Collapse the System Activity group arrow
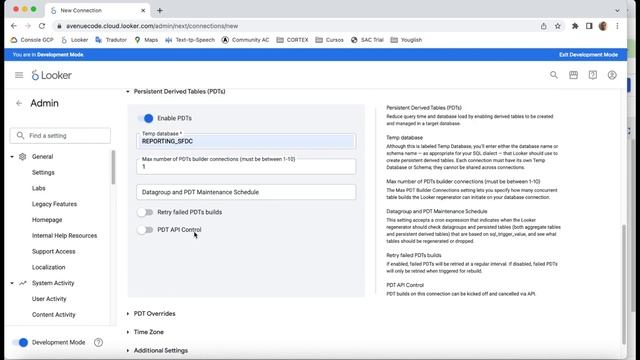 click(12, 283)
